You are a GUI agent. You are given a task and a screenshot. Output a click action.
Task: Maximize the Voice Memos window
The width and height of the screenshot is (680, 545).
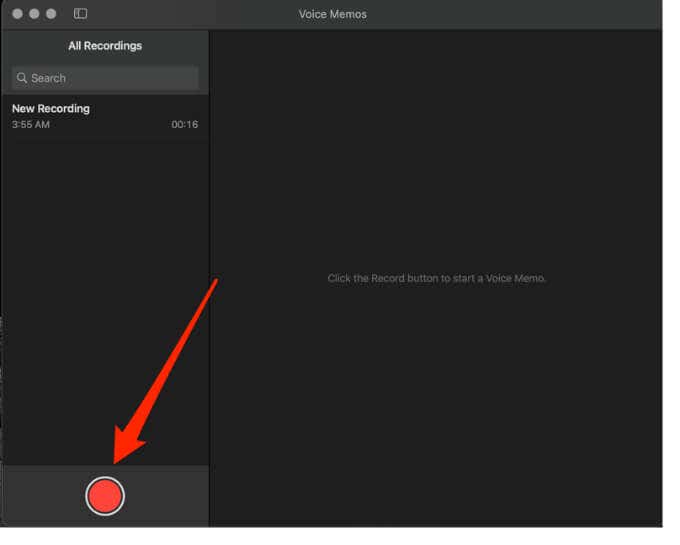(x=51, y=14)
